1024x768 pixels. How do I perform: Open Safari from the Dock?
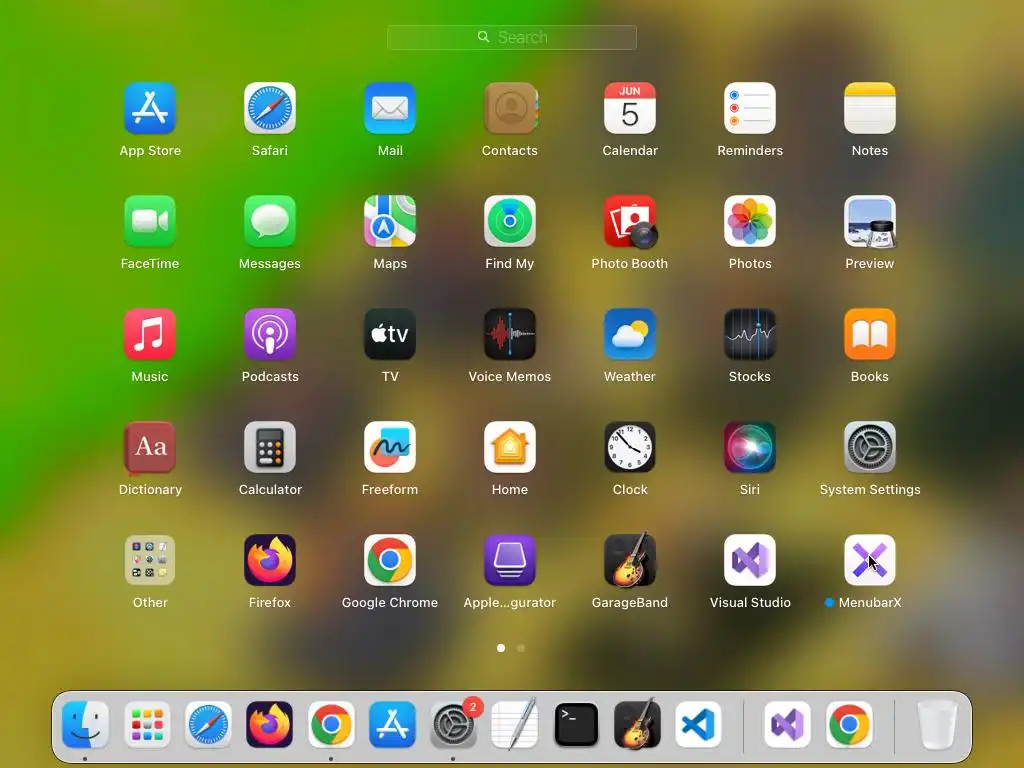point(208,724)
